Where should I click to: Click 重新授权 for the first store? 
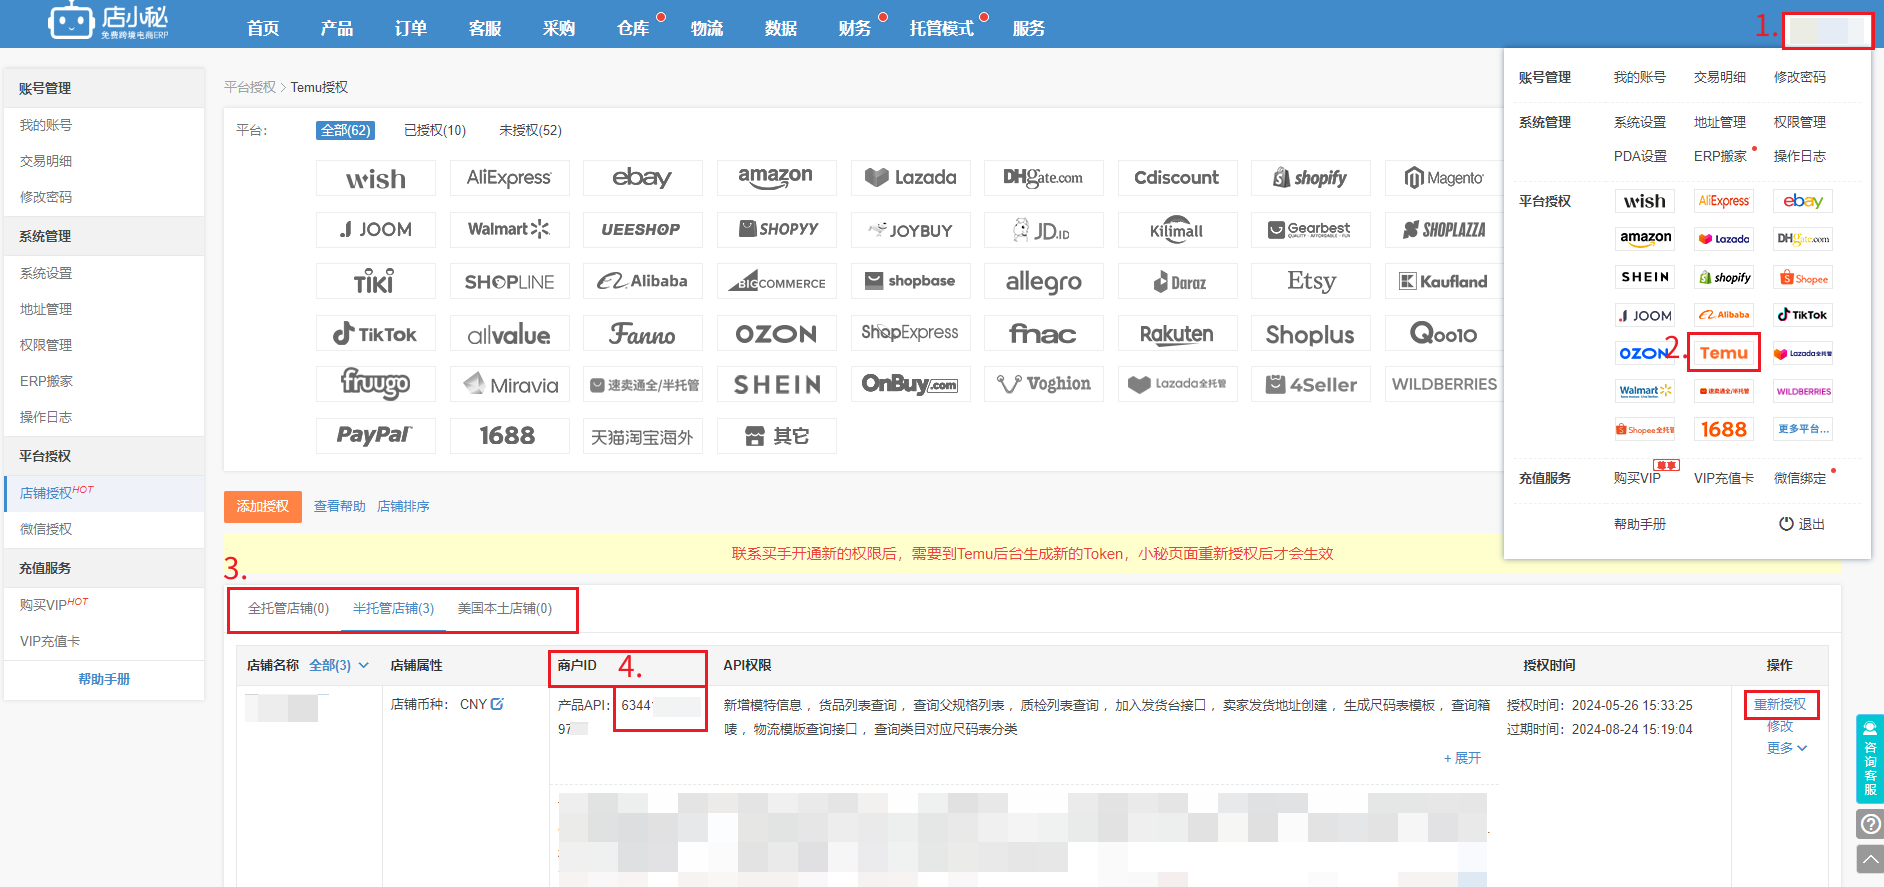tap(1780, 704)
